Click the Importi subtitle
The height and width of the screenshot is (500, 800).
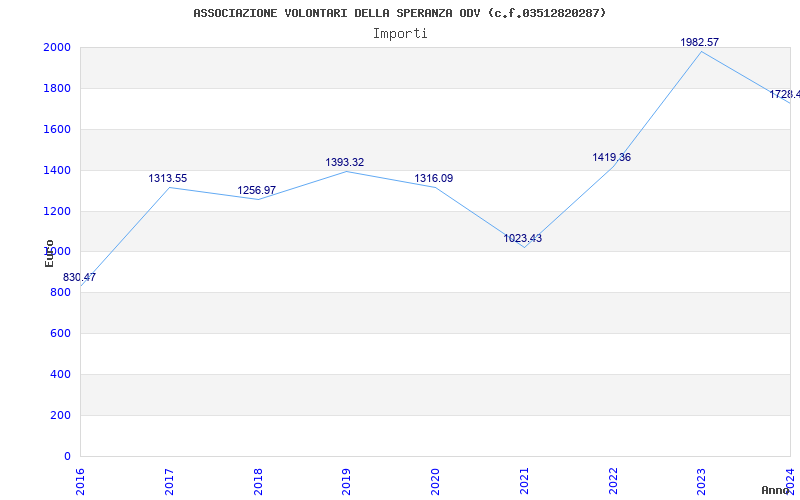pyautogui.click(x=400, y=34)
